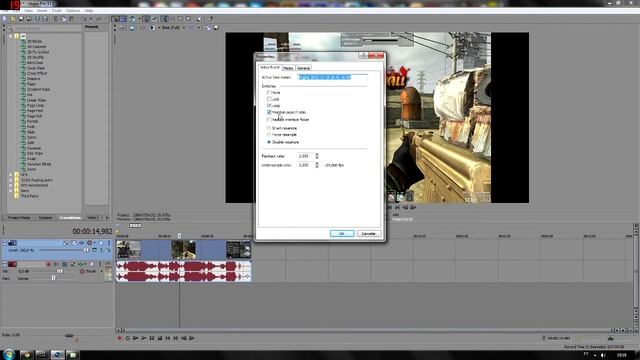The width and height of the screenshot is (640, 360).
Task: Save snapshot to file in preview toolbar
Action: (216, 28)
